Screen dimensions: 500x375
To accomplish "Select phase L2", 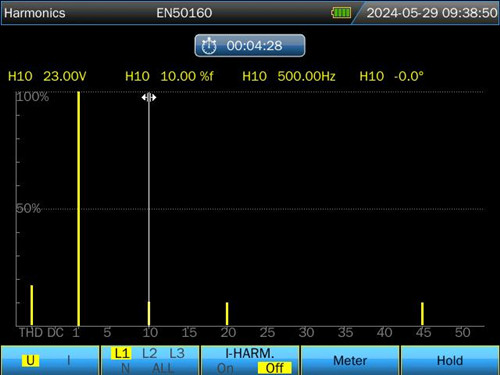I will (149, 353).
